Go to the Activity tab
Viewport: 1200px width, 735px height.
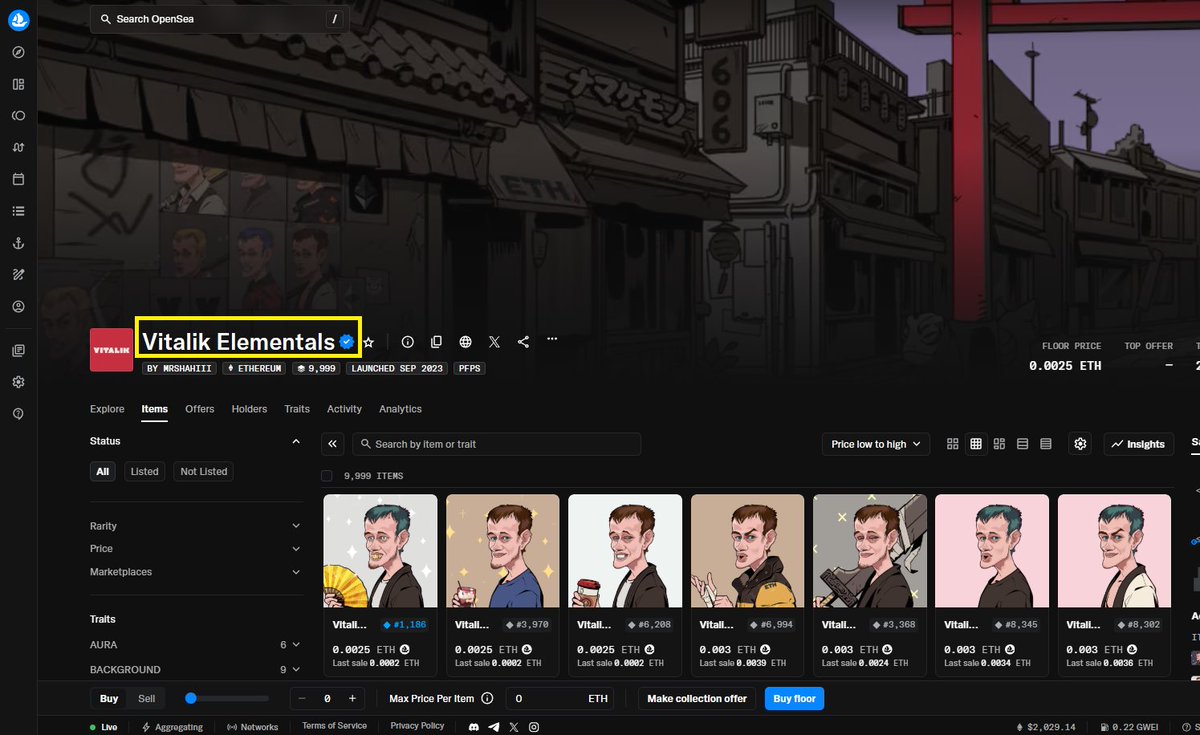[344, 409]
